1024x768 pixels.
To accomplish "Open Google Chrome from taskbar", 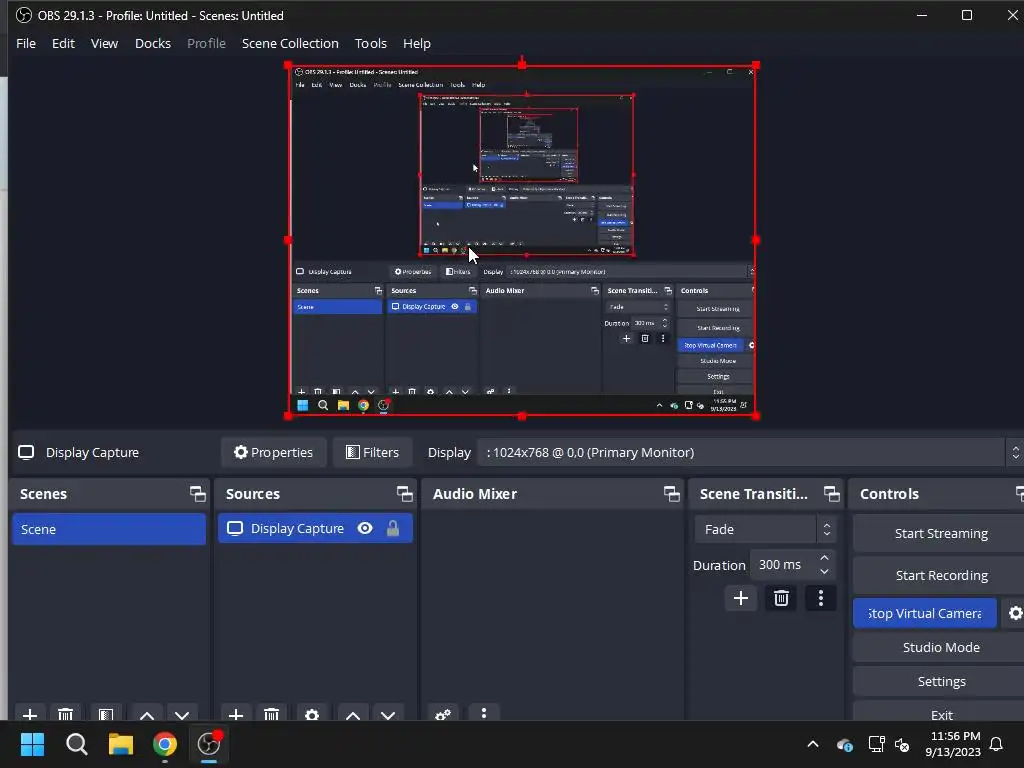I will point(165,744).
